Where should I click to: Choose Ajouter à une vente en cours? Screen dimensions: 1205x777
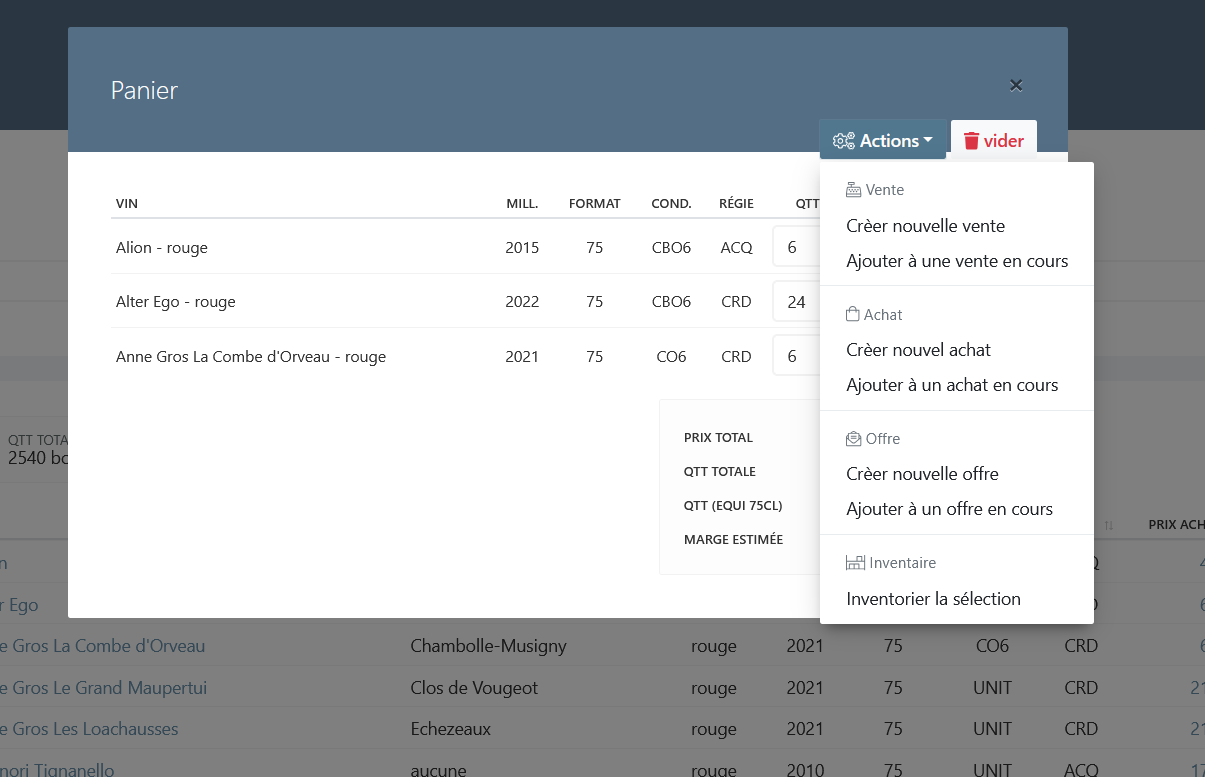pyautogui.click(x=957, y=261)
